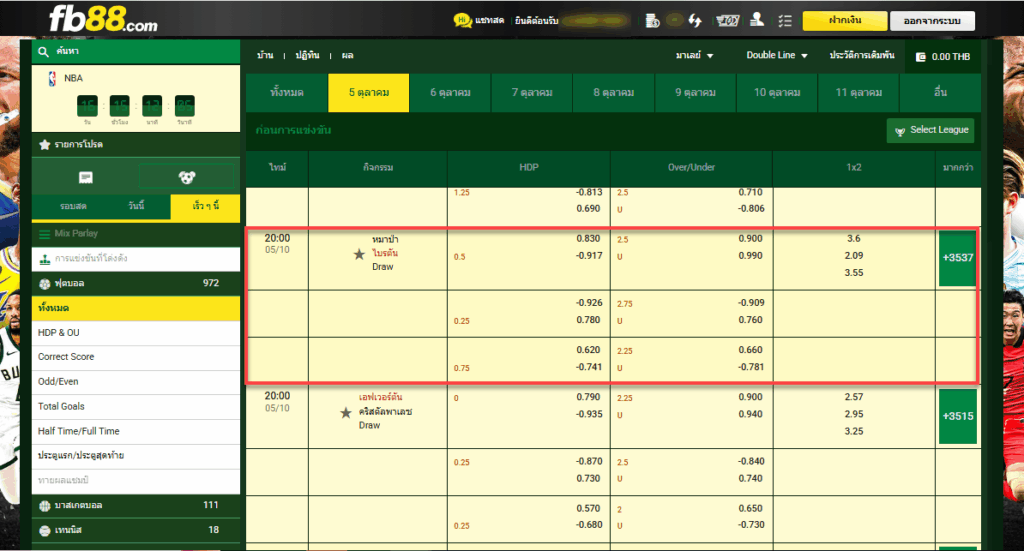Select Half Time/Full Time menu item
Image resolution: width=1024 pixels, height=551 pixels.
[x=136, y=432]
